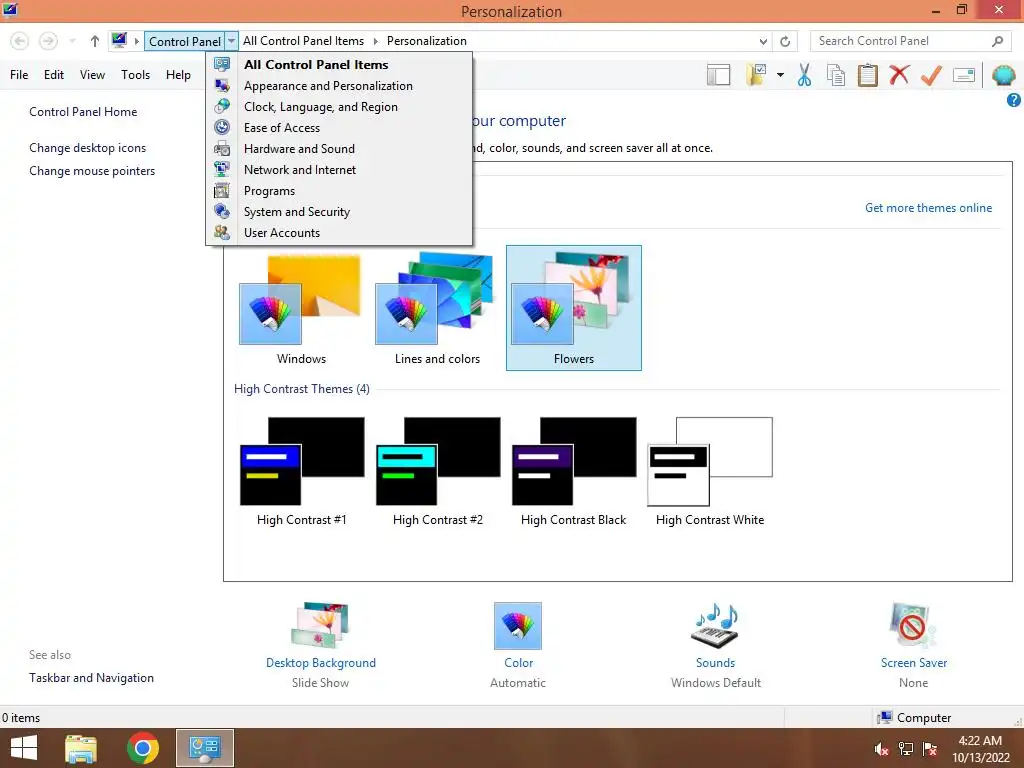
Task: Open the recent locations history dropdown
Action: tap(72, 41)
